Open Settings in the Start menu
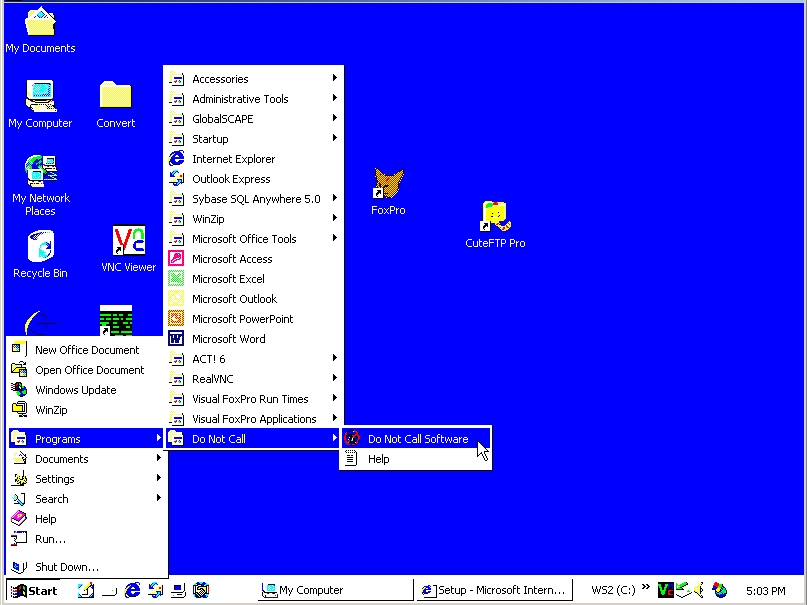807x605 pixels. [x=86, y=478]
